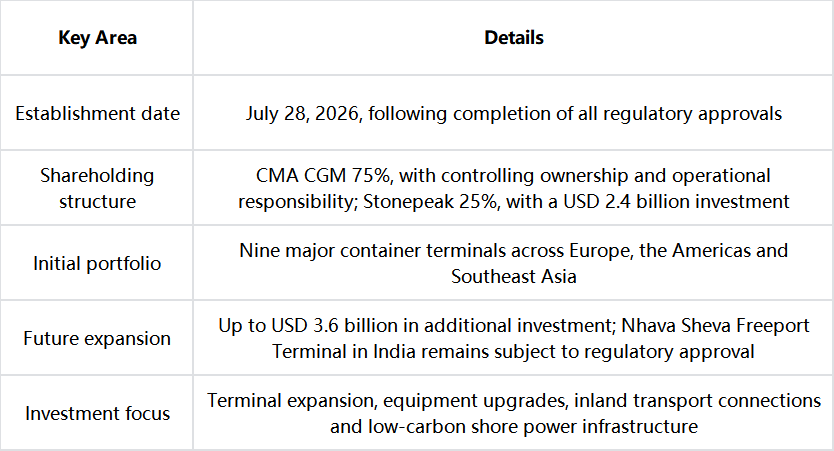The width and height of the screenshot is (834, 451).
Task: Click the Key Area column header
Action: [x=97, y=38]
